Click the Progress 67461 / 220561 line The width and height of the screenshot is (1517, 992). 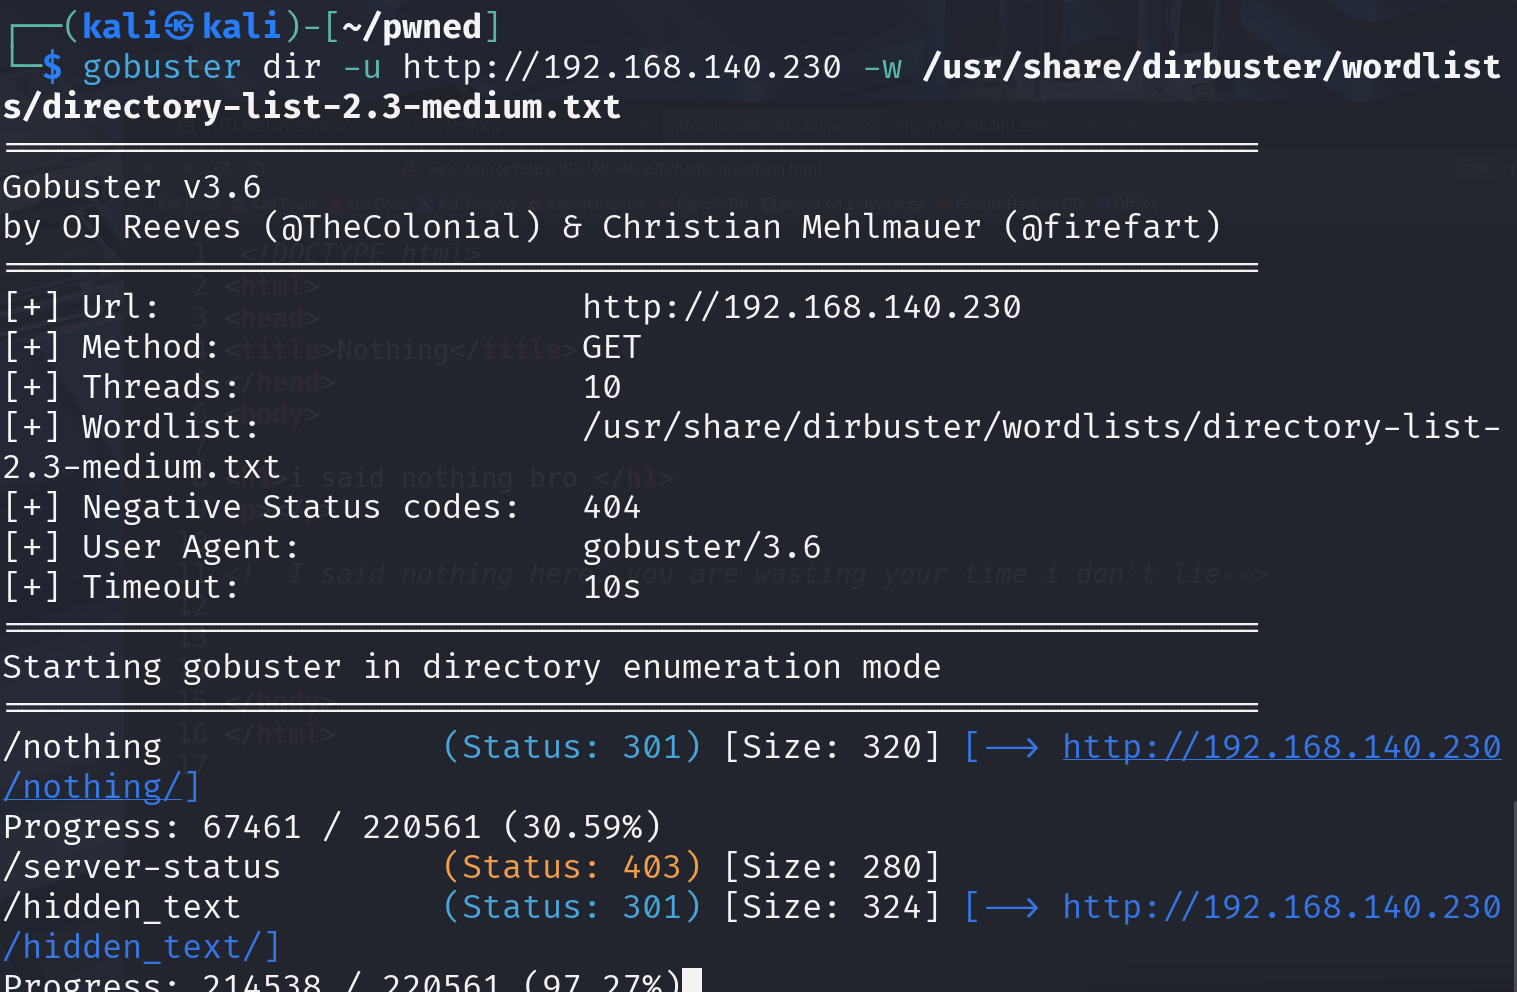[x=332, y=827]
